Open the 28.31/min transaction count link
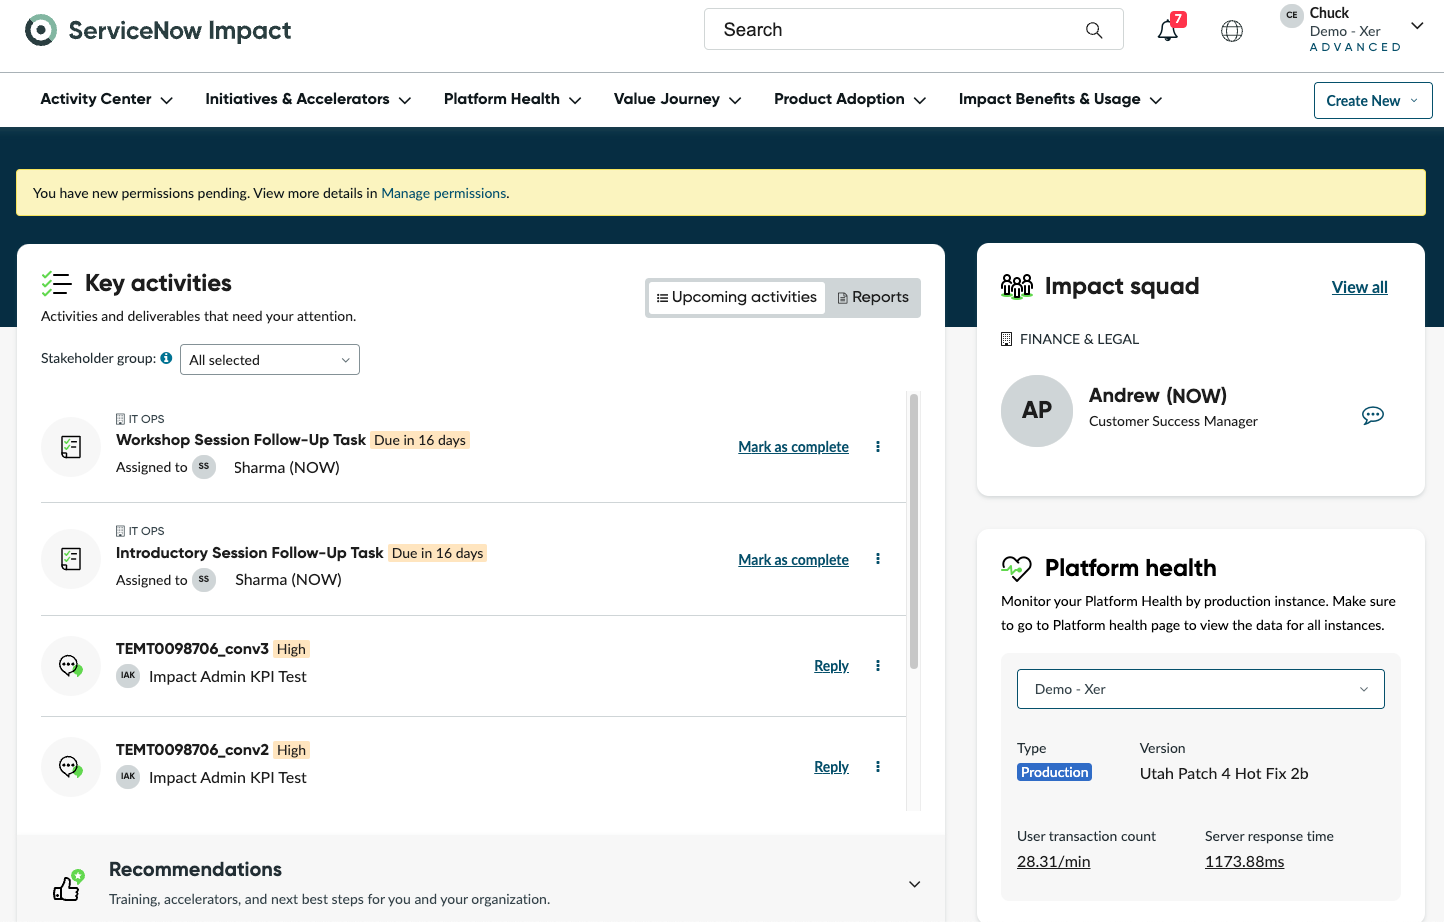This screenshot has width=1444, height=922. (1054, 862)
